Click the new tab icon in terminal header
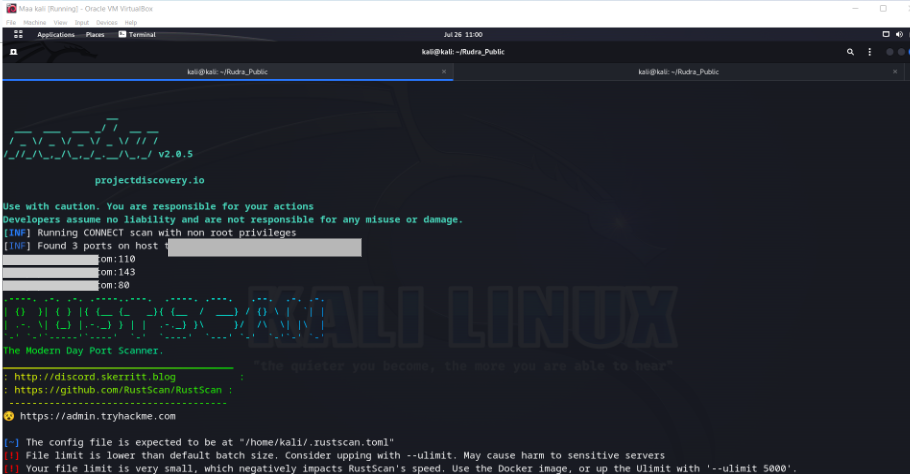This screenshot has width=910, height=474. [13, 52]
